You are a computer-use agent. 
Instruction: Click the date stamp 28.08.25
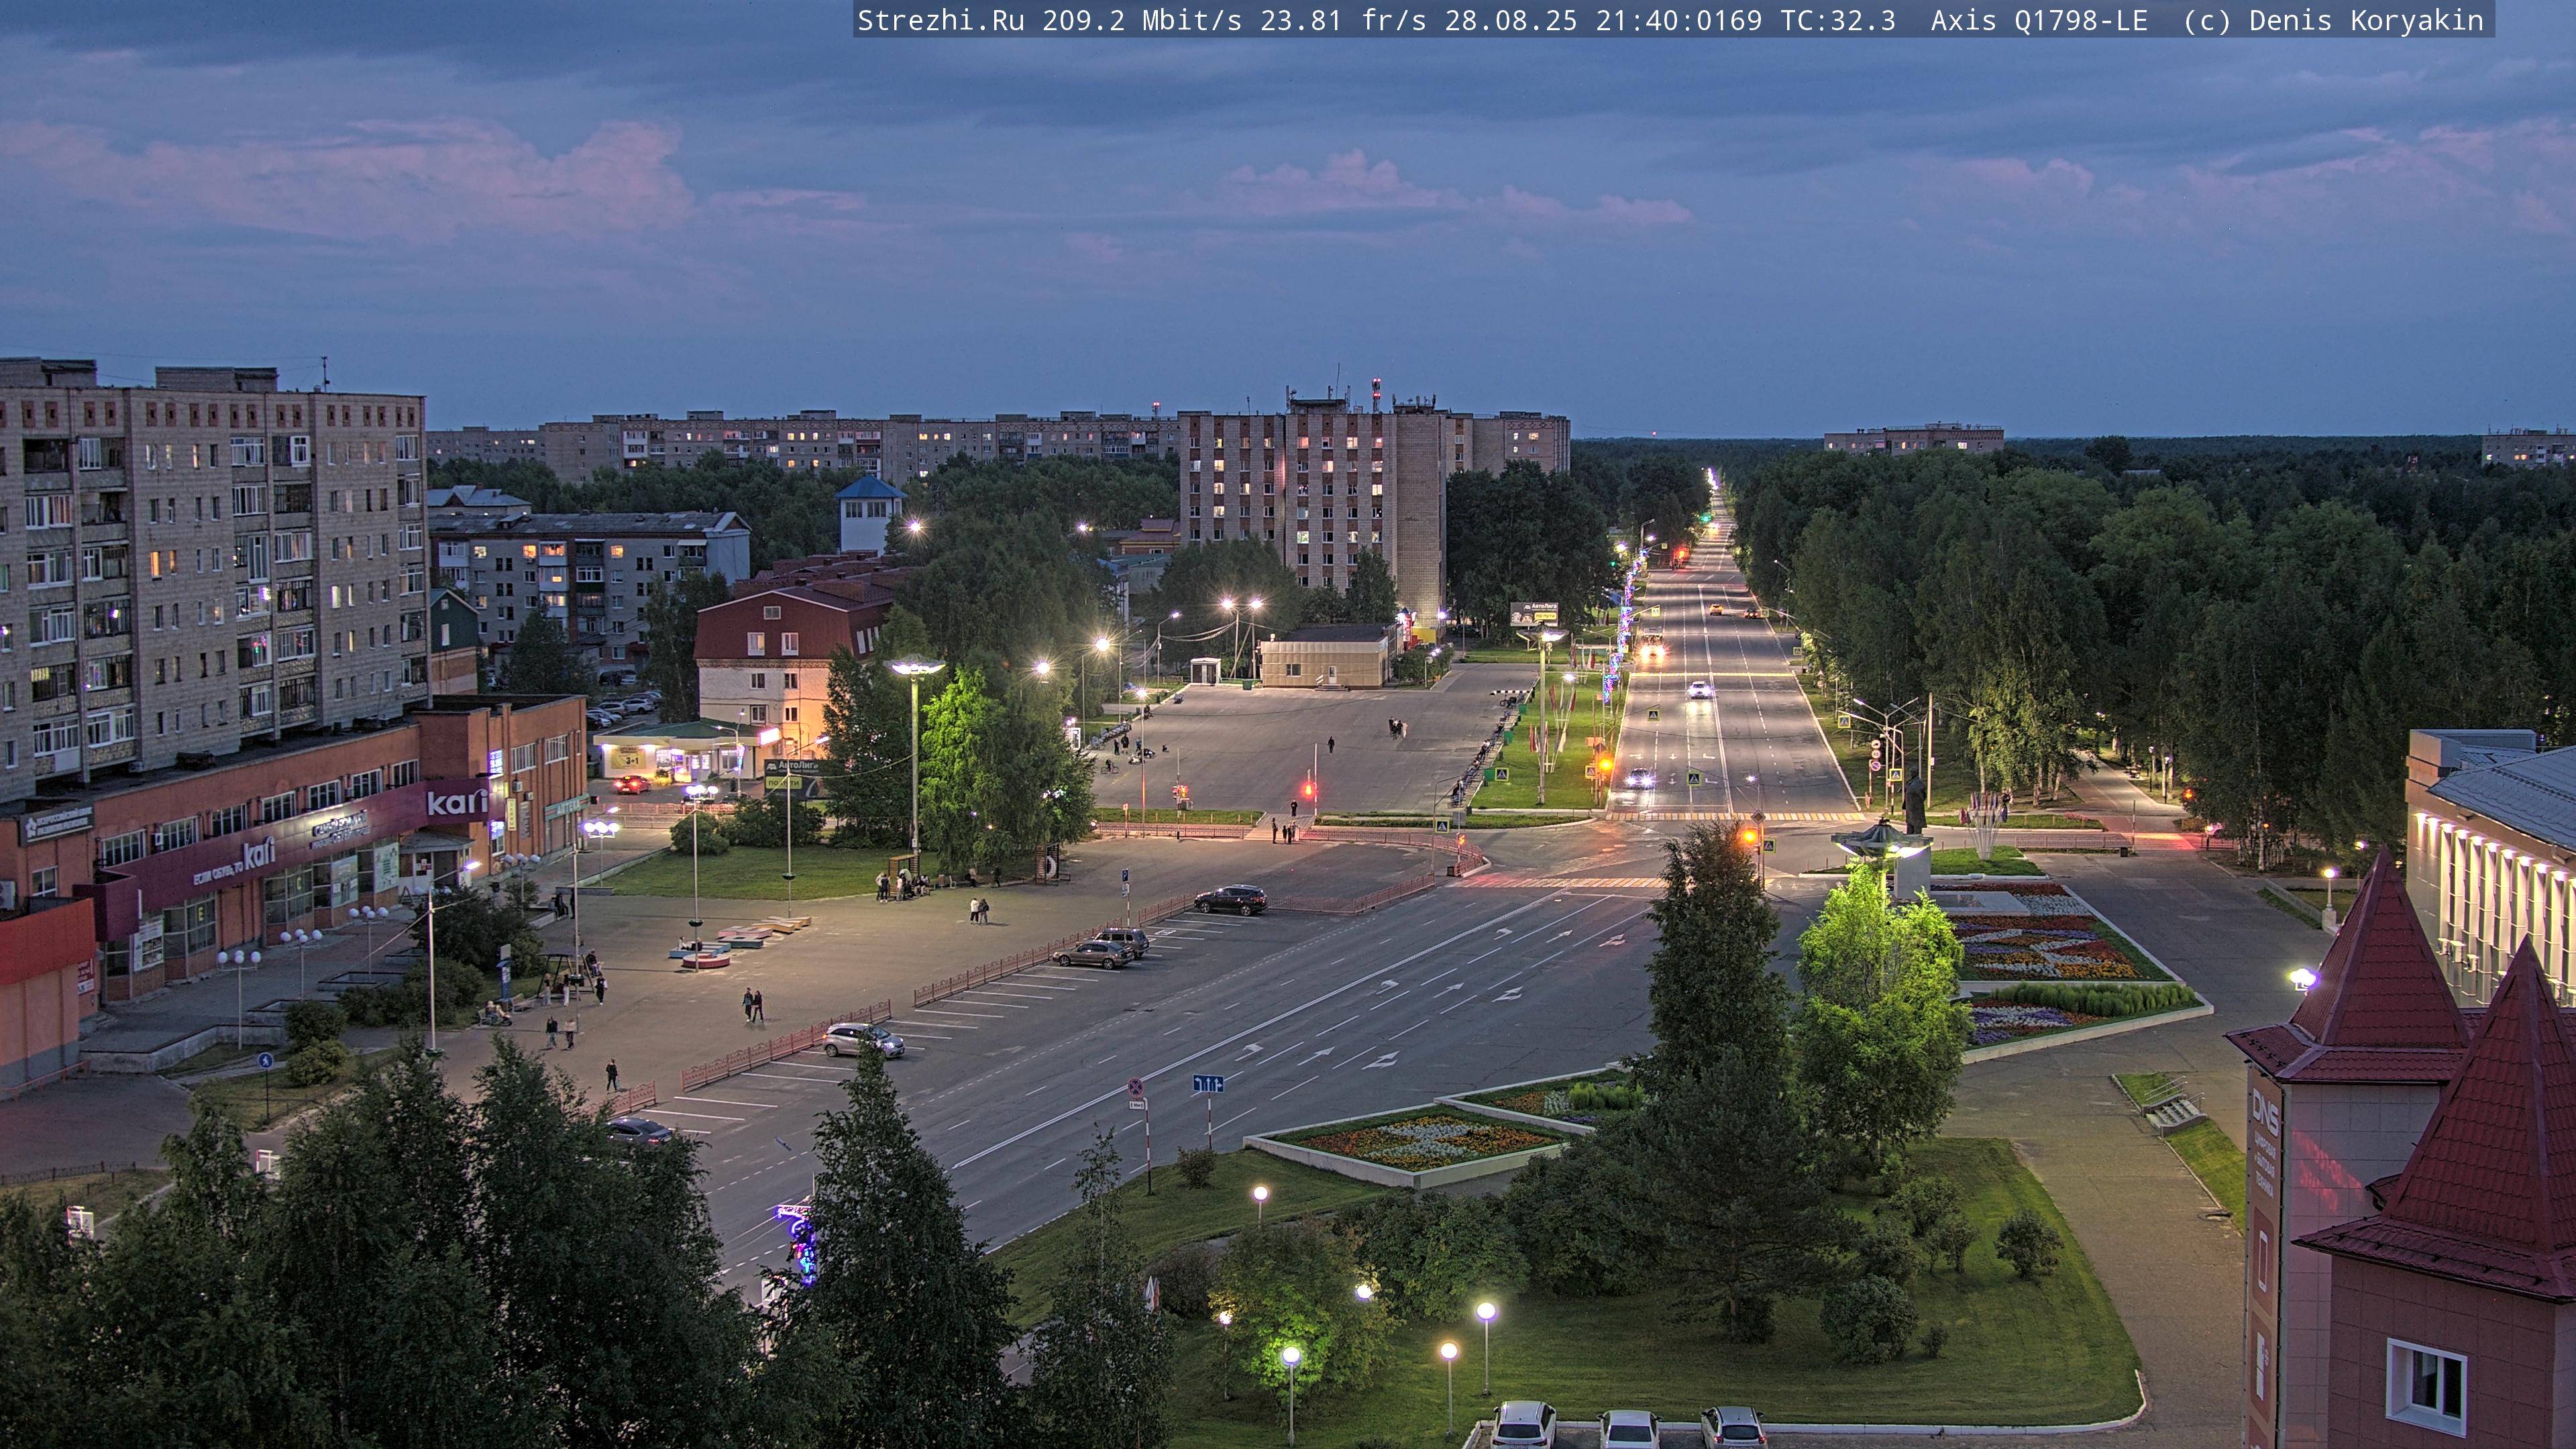tap(1511, 20)
